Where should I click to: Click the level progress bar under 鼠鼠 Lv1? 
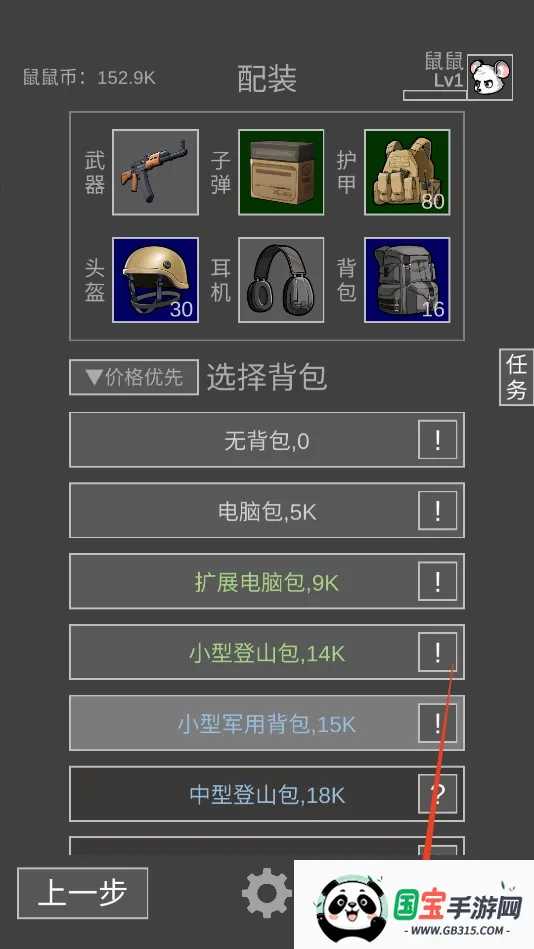pos(435,95)
